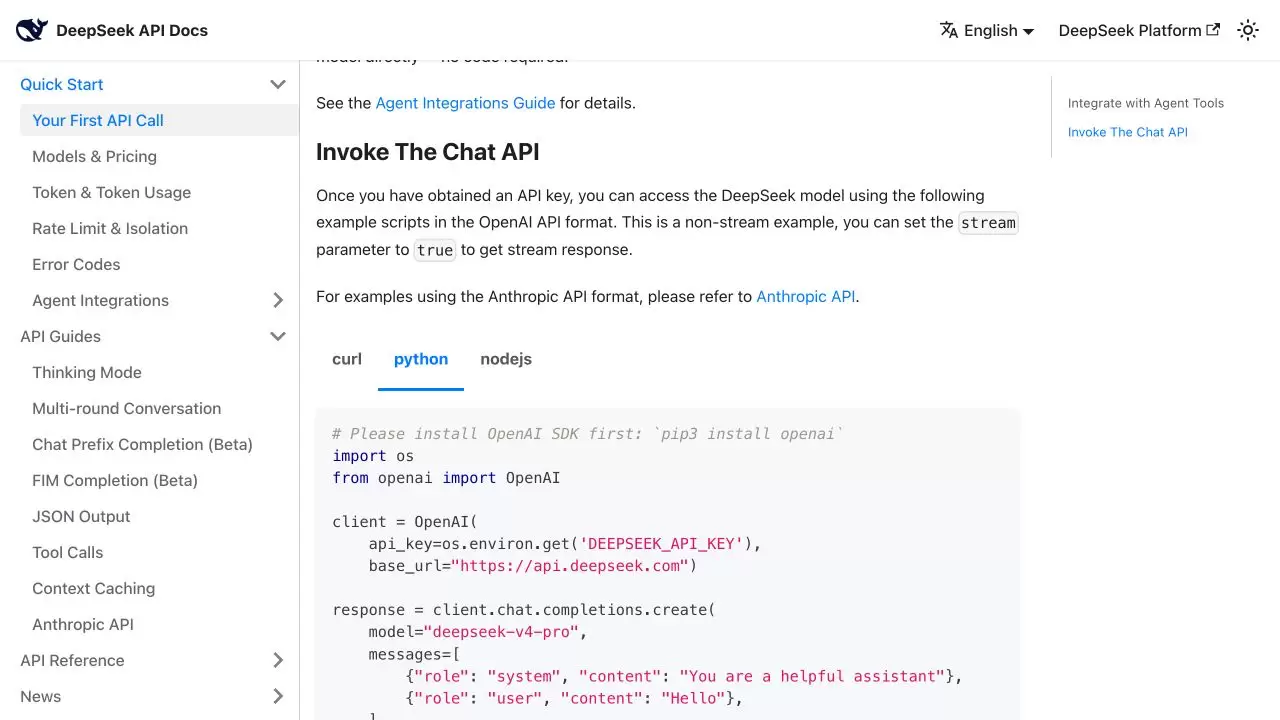Click the pip3 install openai comment line
1280x720 pixels.
(x=588, y=433)
